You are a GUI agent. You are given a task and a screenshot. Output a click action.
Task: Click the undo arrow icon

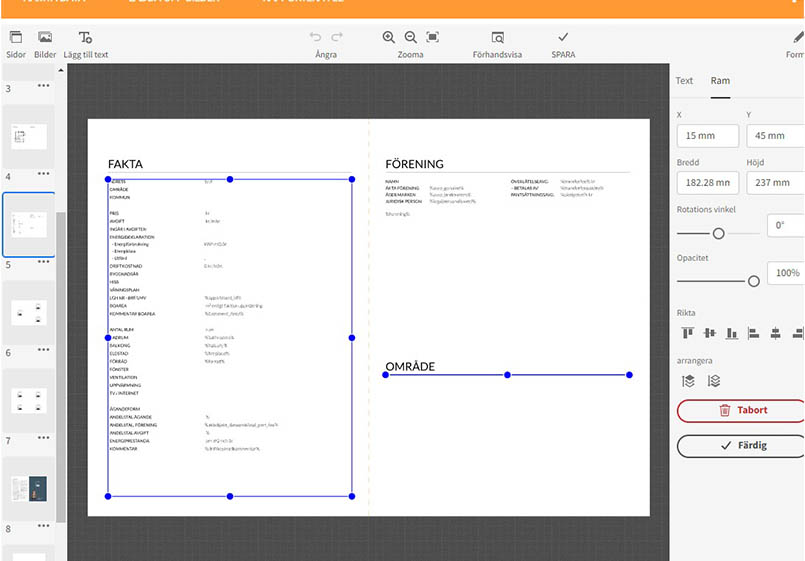click(316, 37)
